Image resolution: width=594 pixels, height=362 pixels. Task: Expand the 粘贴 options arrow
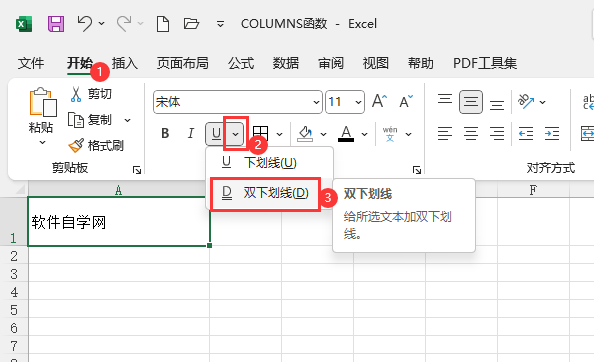[42, 143]
